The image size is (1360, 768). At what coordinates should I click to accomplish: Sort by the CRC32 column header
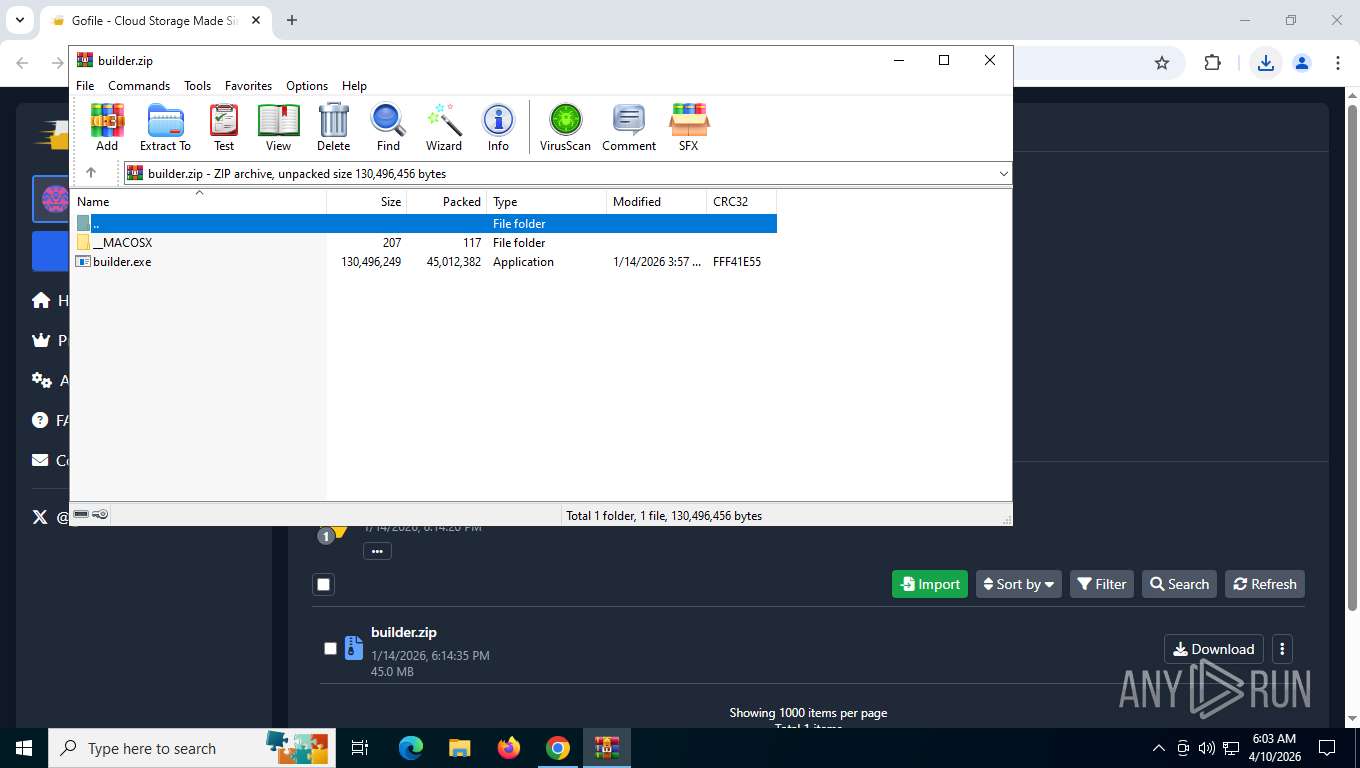pyautogui.click(x=742, y=201)
